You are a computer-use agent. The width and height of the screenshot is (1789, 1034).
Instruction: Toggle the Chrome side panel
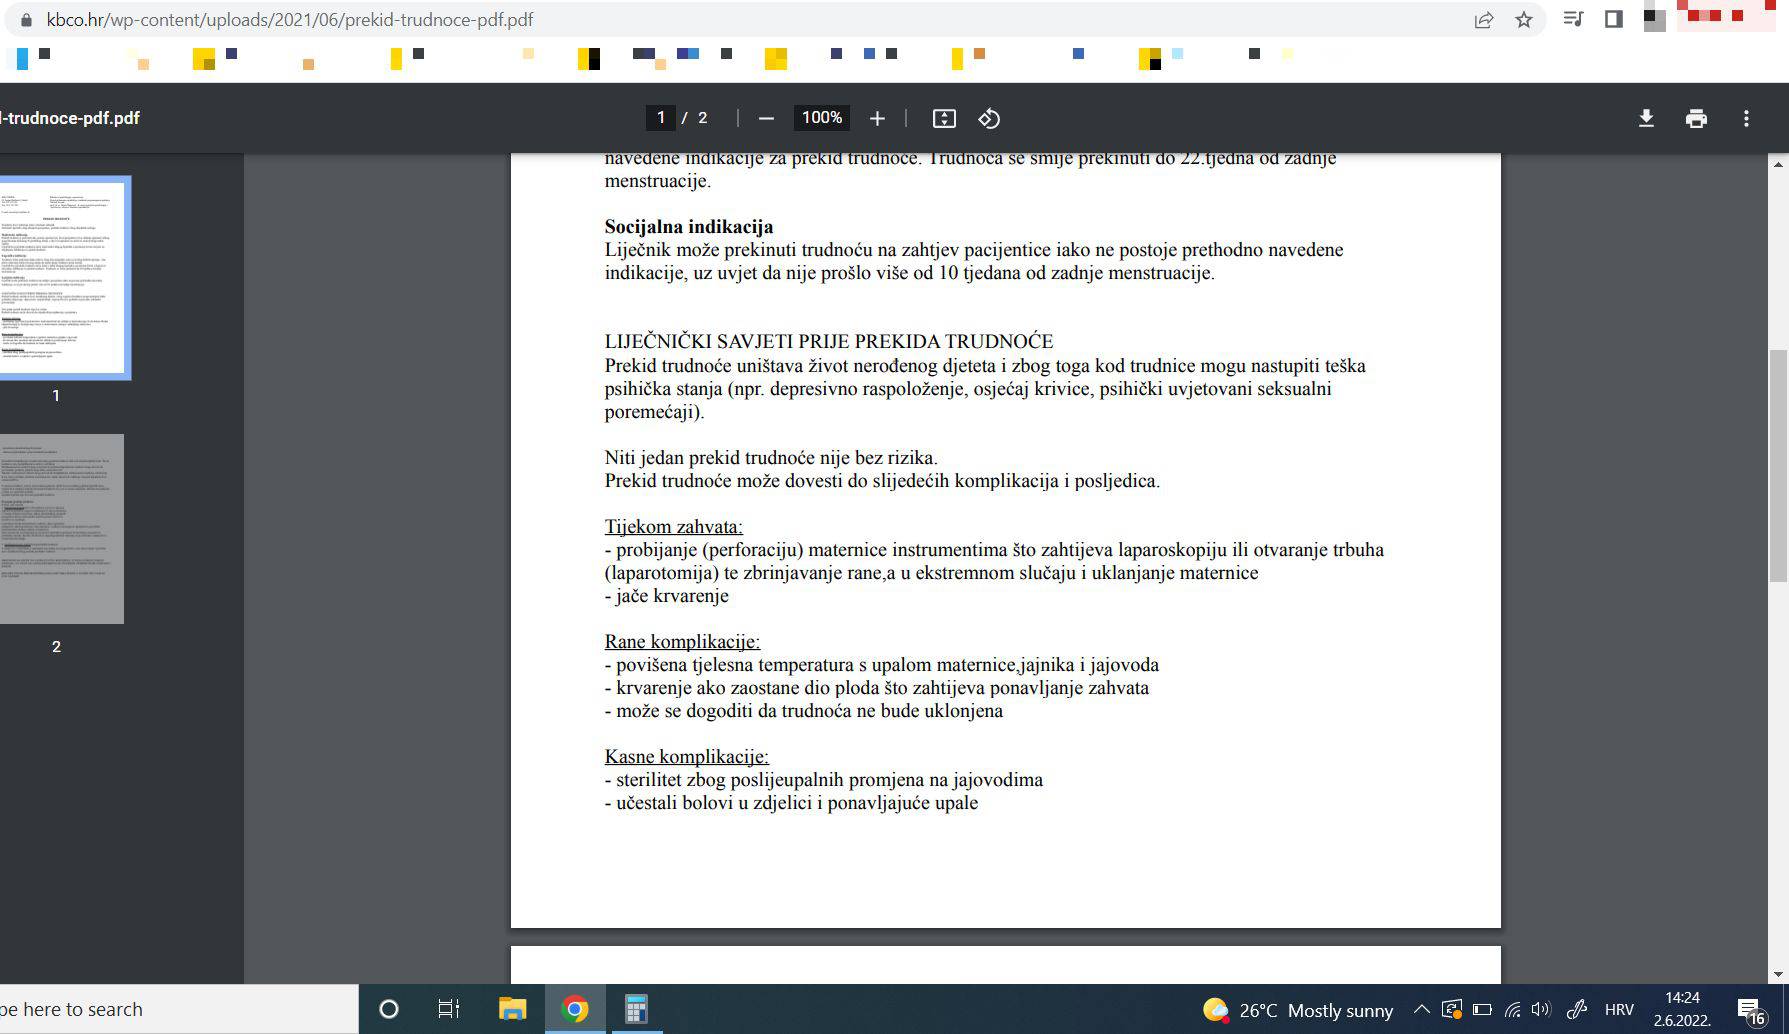1613,19
